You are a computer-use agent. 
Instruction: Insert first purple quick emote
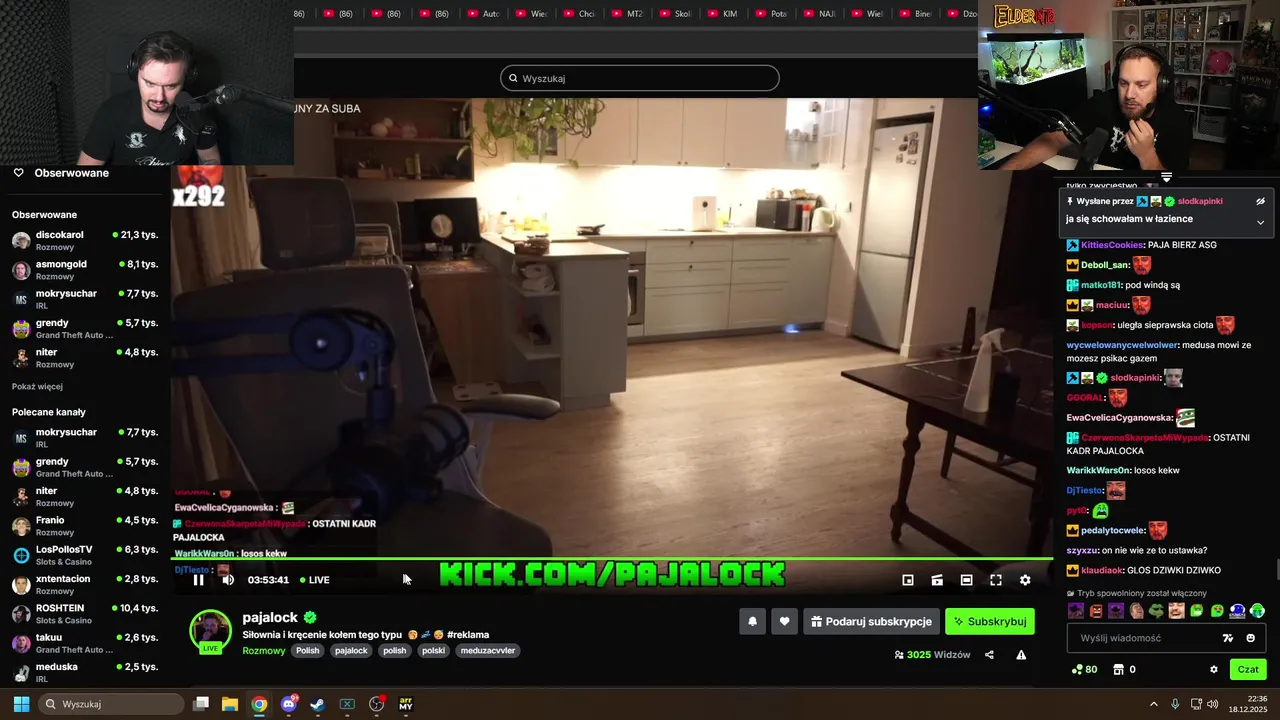1075,610
